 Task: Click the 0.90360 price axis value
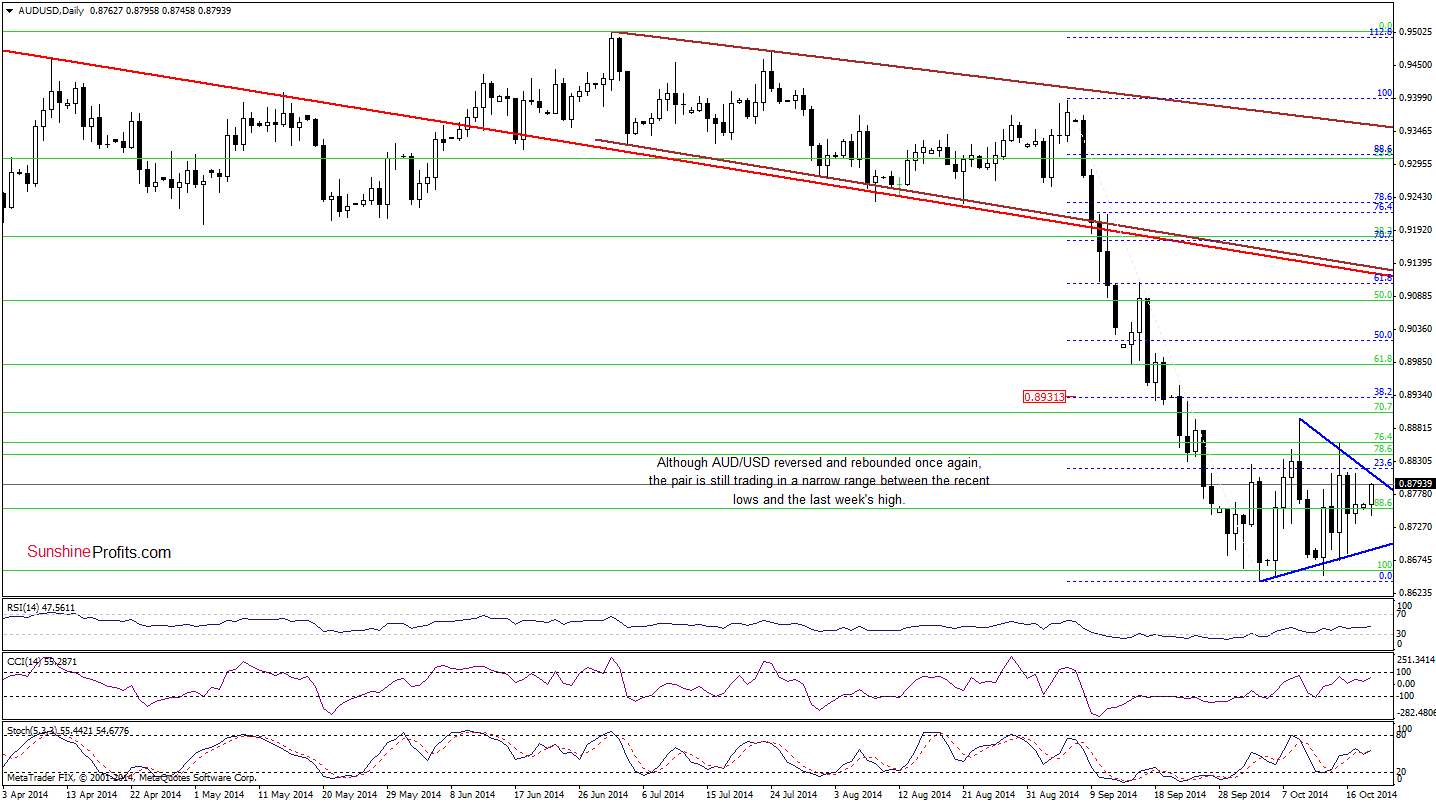pyautogui.click(x=1413, y=328)
